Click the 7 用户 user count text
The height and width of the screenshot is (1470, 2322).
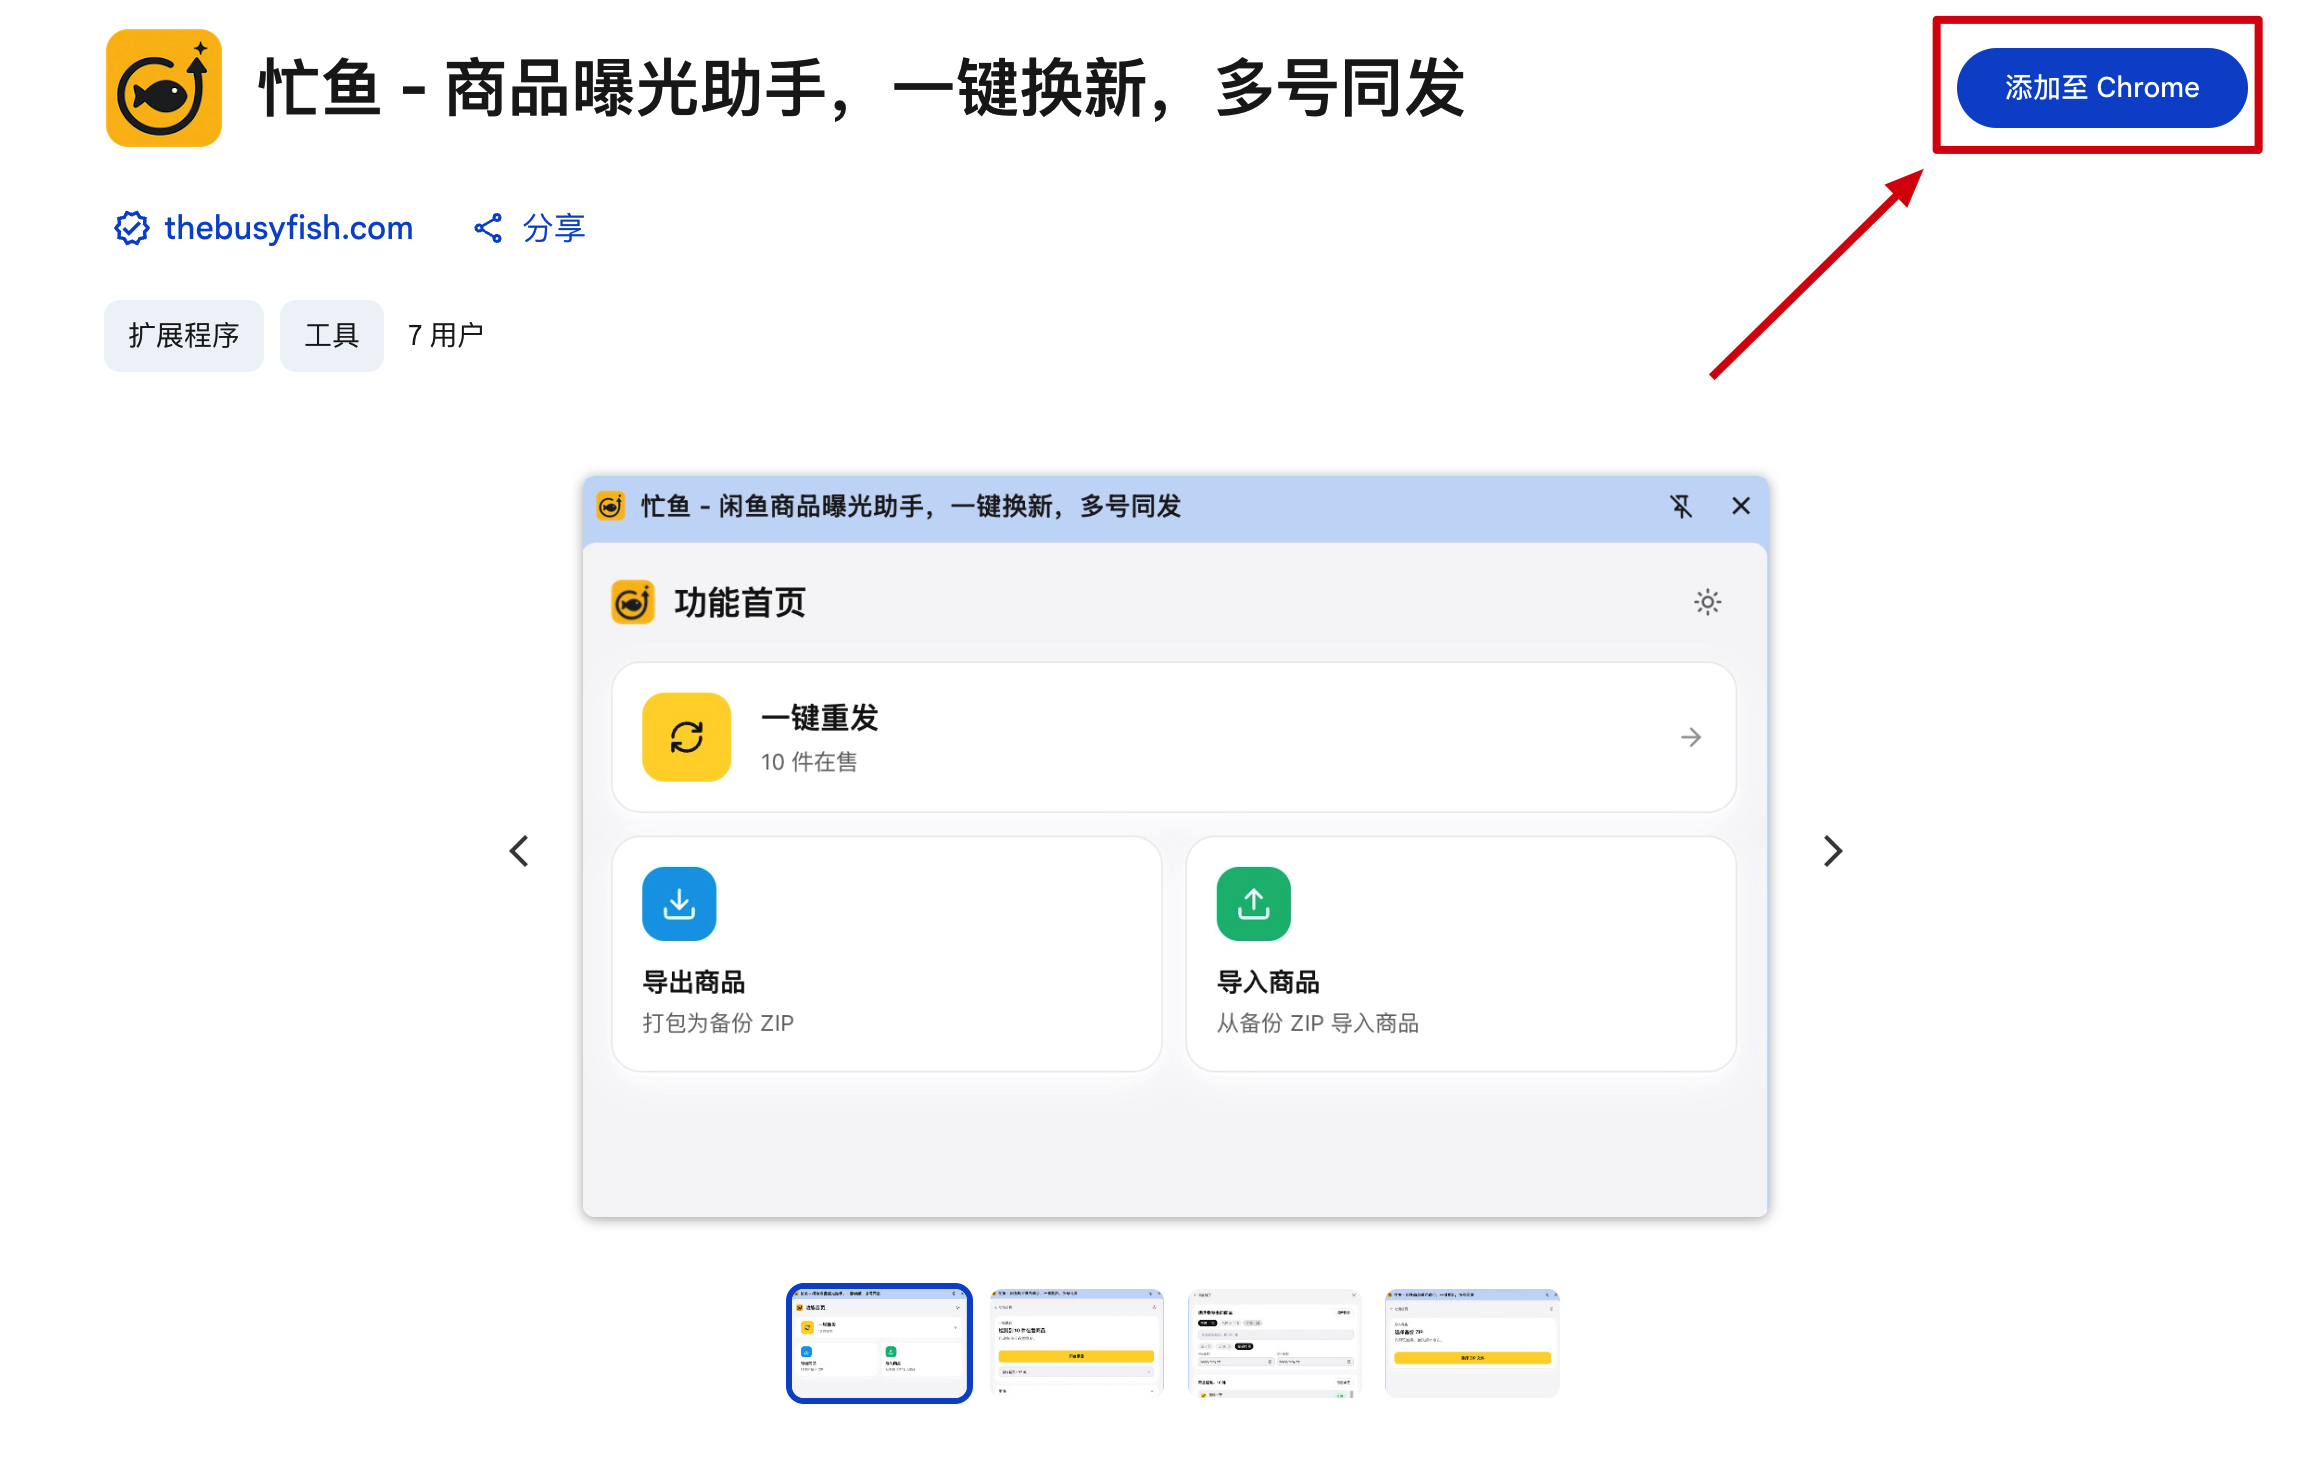click(445, 335)
